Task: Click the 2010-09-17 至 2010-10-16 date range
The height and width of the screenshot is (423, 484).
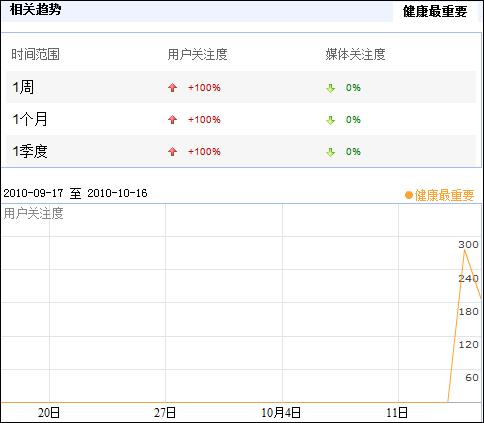Action: tap(75, 193)
